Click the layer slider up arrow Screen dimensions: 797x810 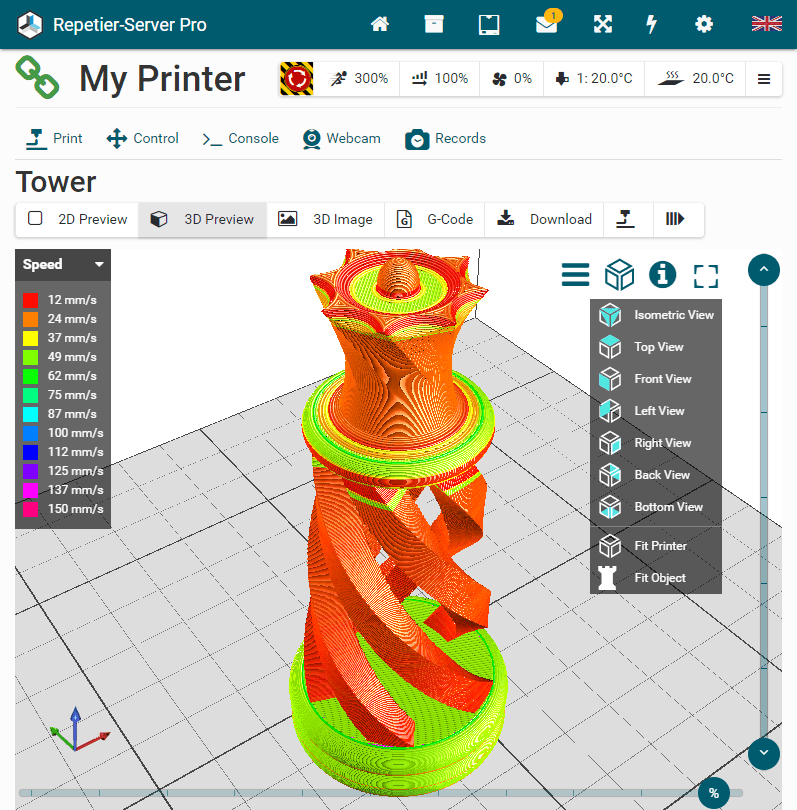click(764, 269)
